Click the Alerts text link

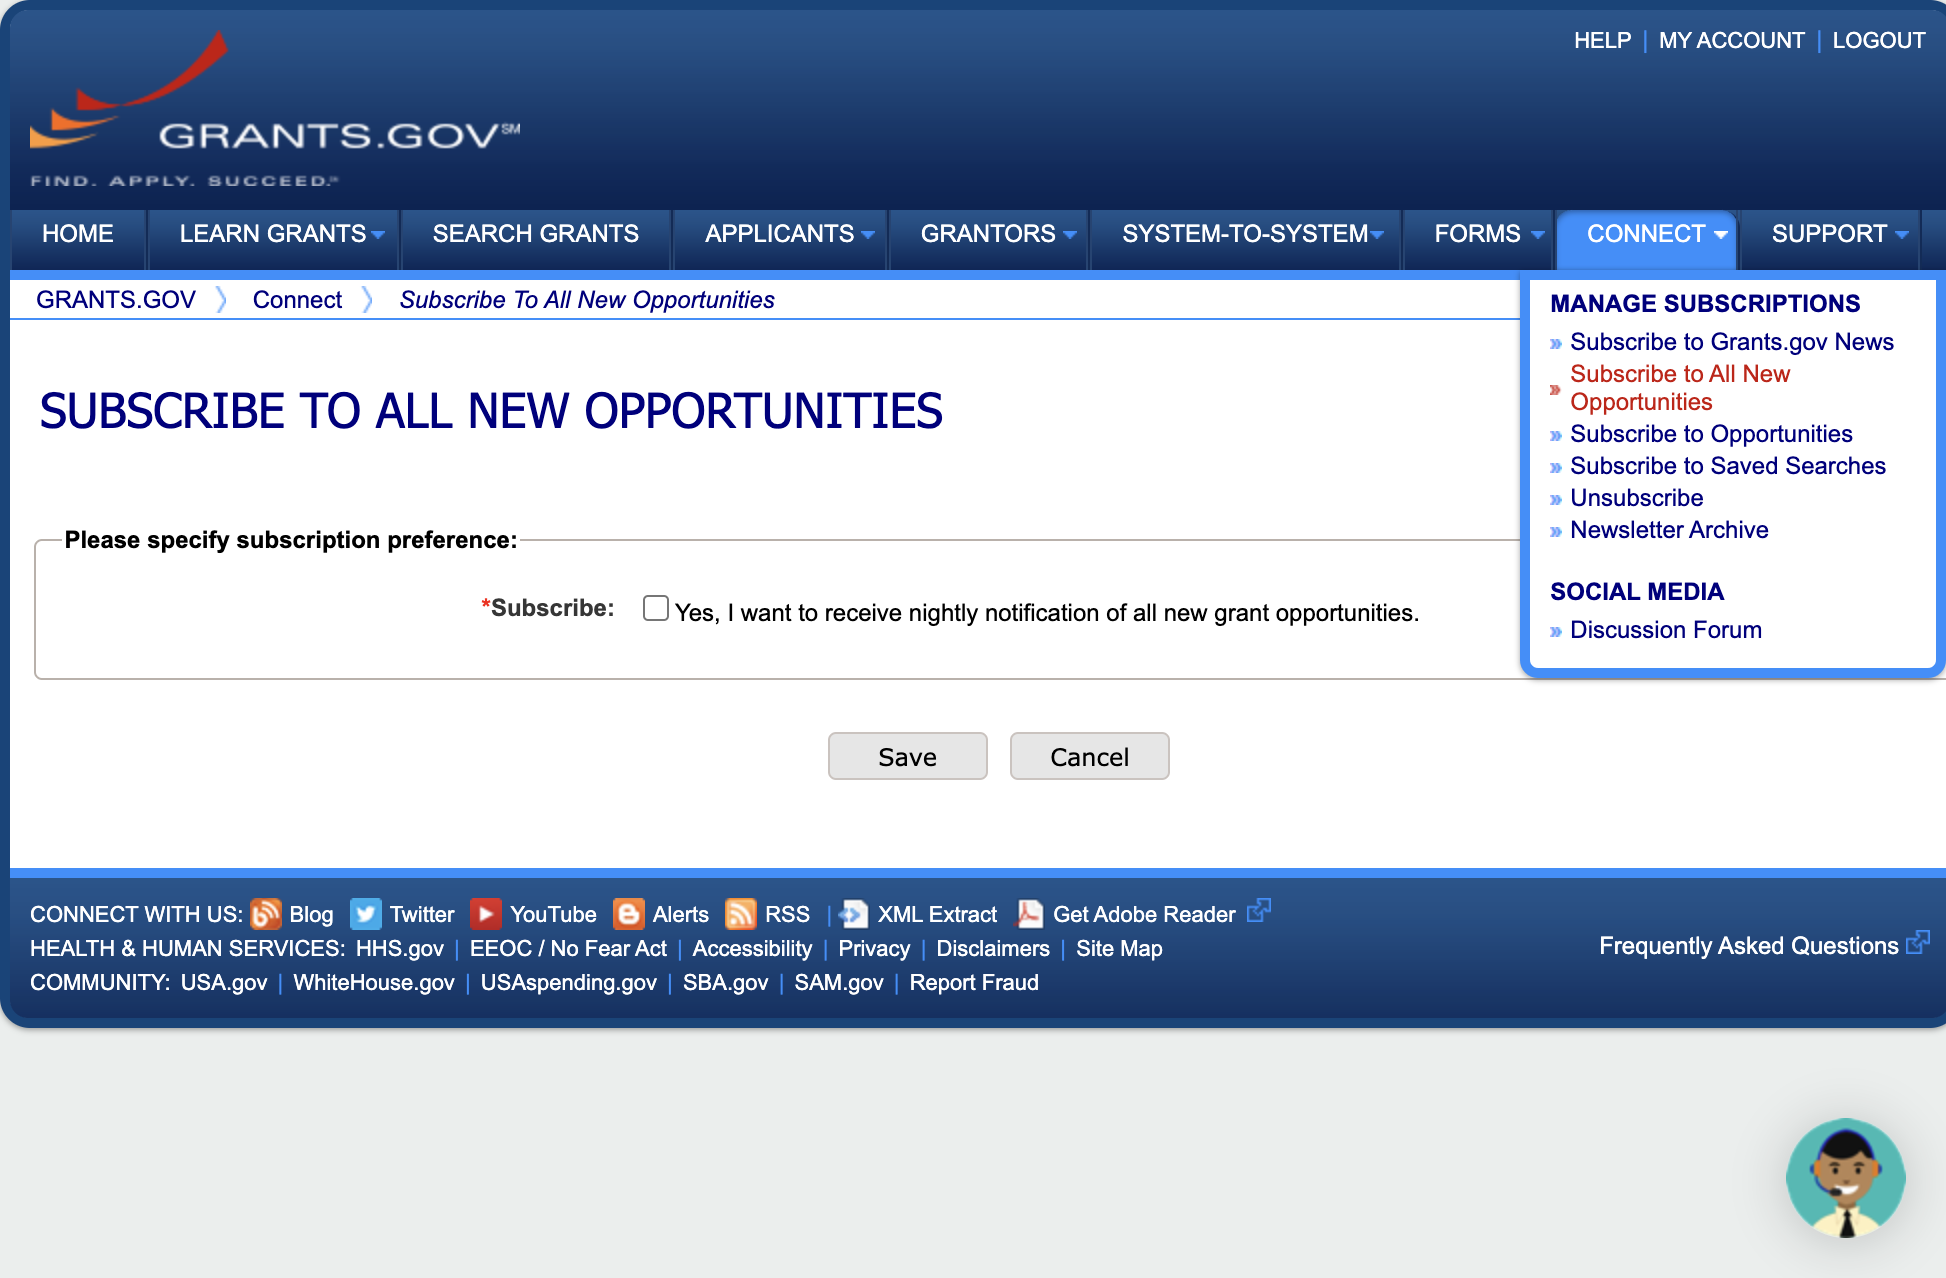[681, 914]
